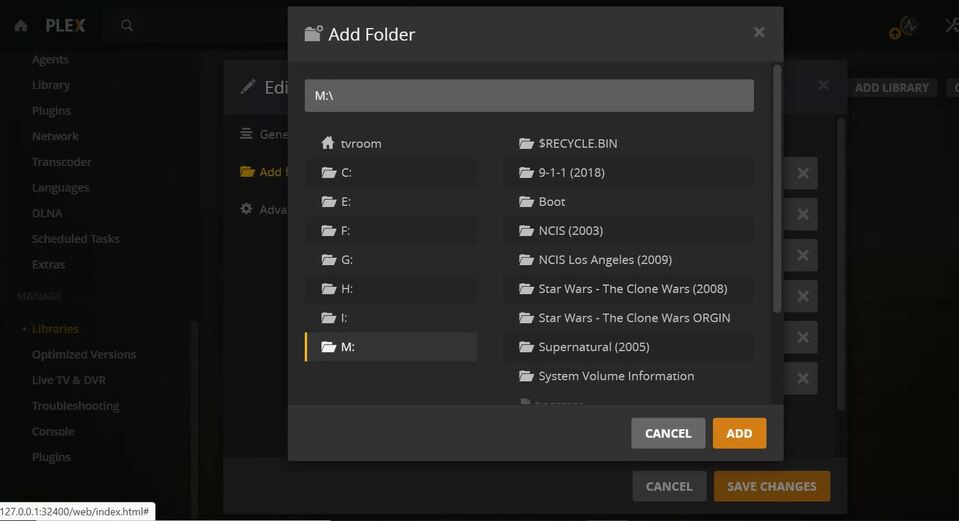Image resolution: width=959 pixels, height=521 pixels.
Task: Select the F: drive
Action: (x=391, y=231)
